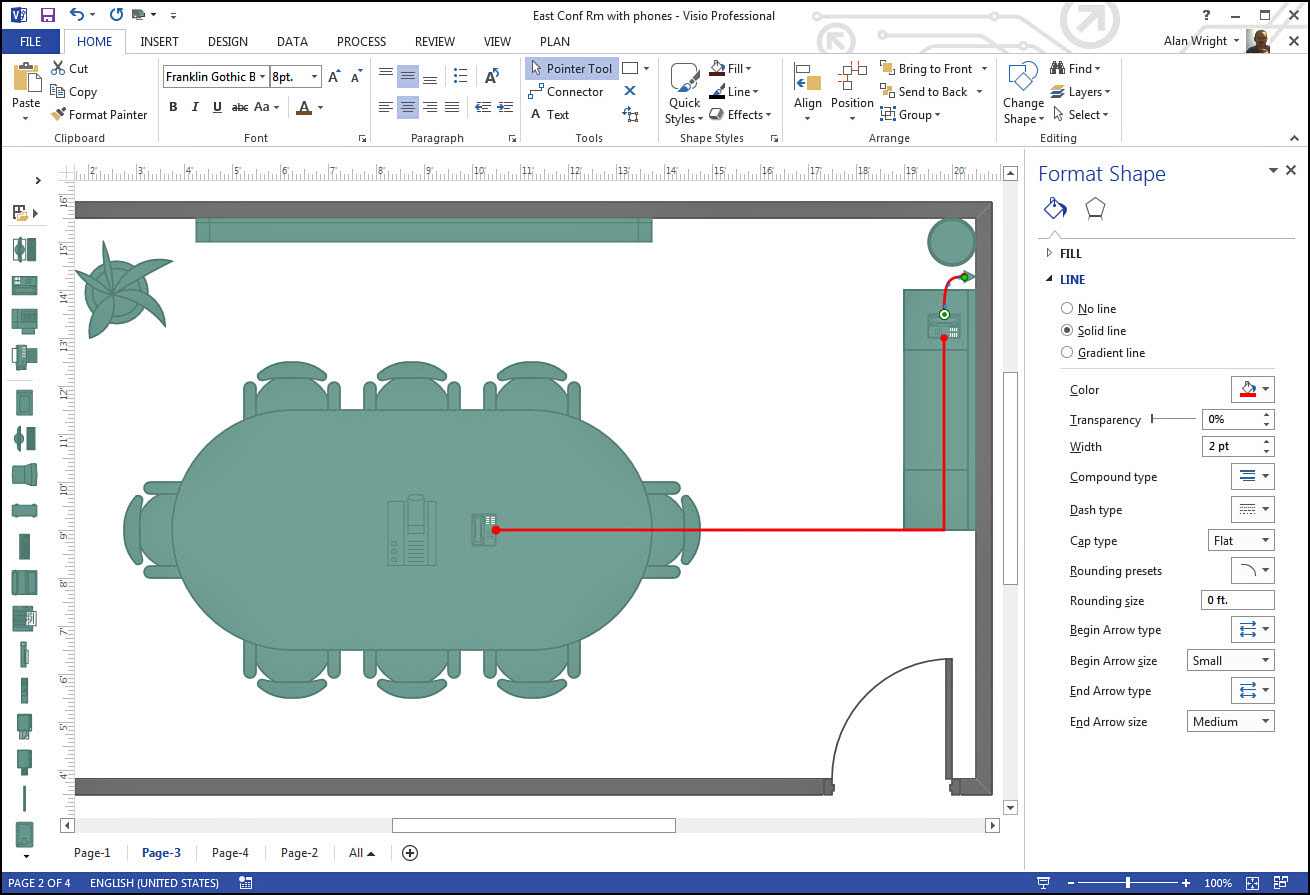Apply Bold formatting
Viewport: 1310px width, 895px height.
173,107
